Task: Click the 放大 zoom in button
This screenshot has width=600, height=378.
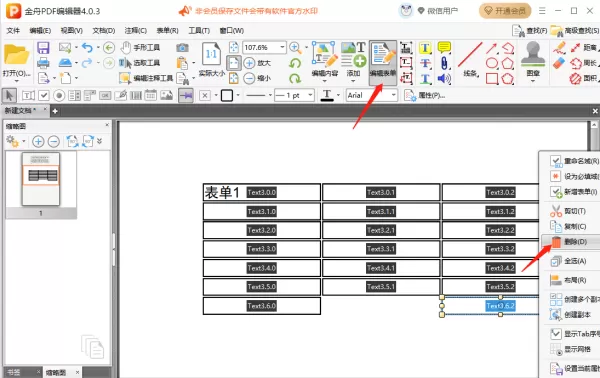Action: click(x=257, y=63)
